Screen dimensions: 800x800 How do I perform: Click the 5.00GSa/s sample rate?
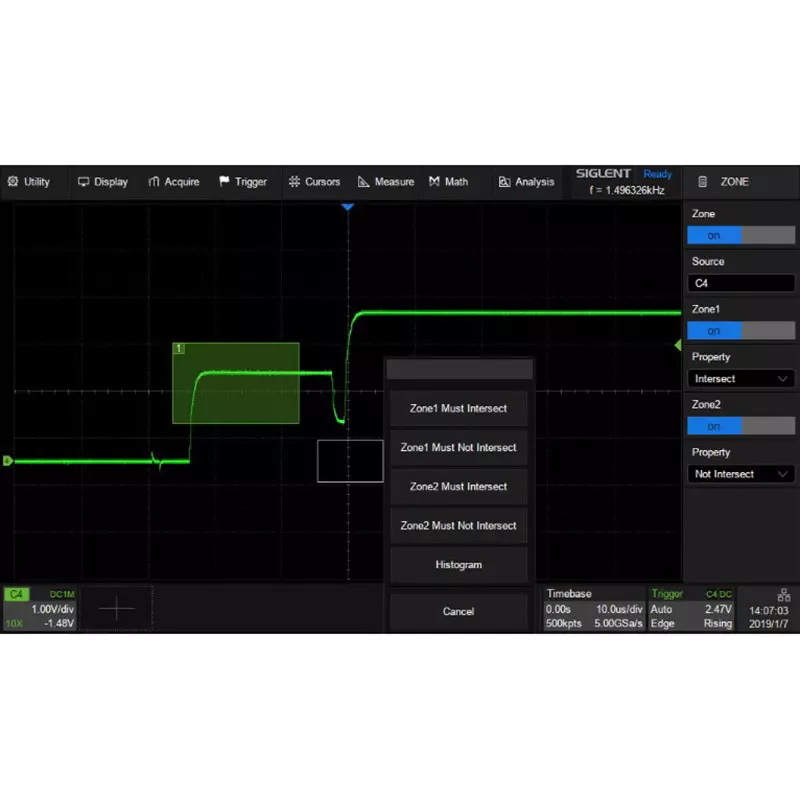coord(618,623)
